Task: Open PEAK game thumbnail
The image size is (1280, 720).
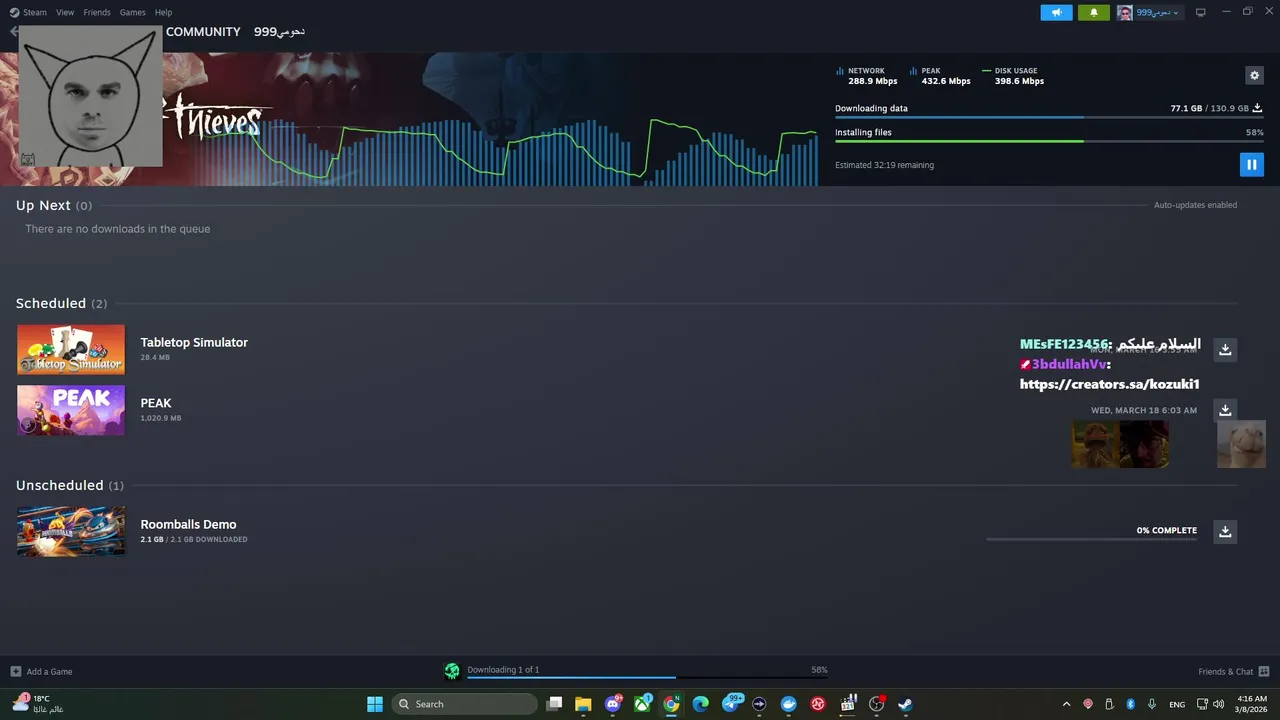Action: coord(71,410)
